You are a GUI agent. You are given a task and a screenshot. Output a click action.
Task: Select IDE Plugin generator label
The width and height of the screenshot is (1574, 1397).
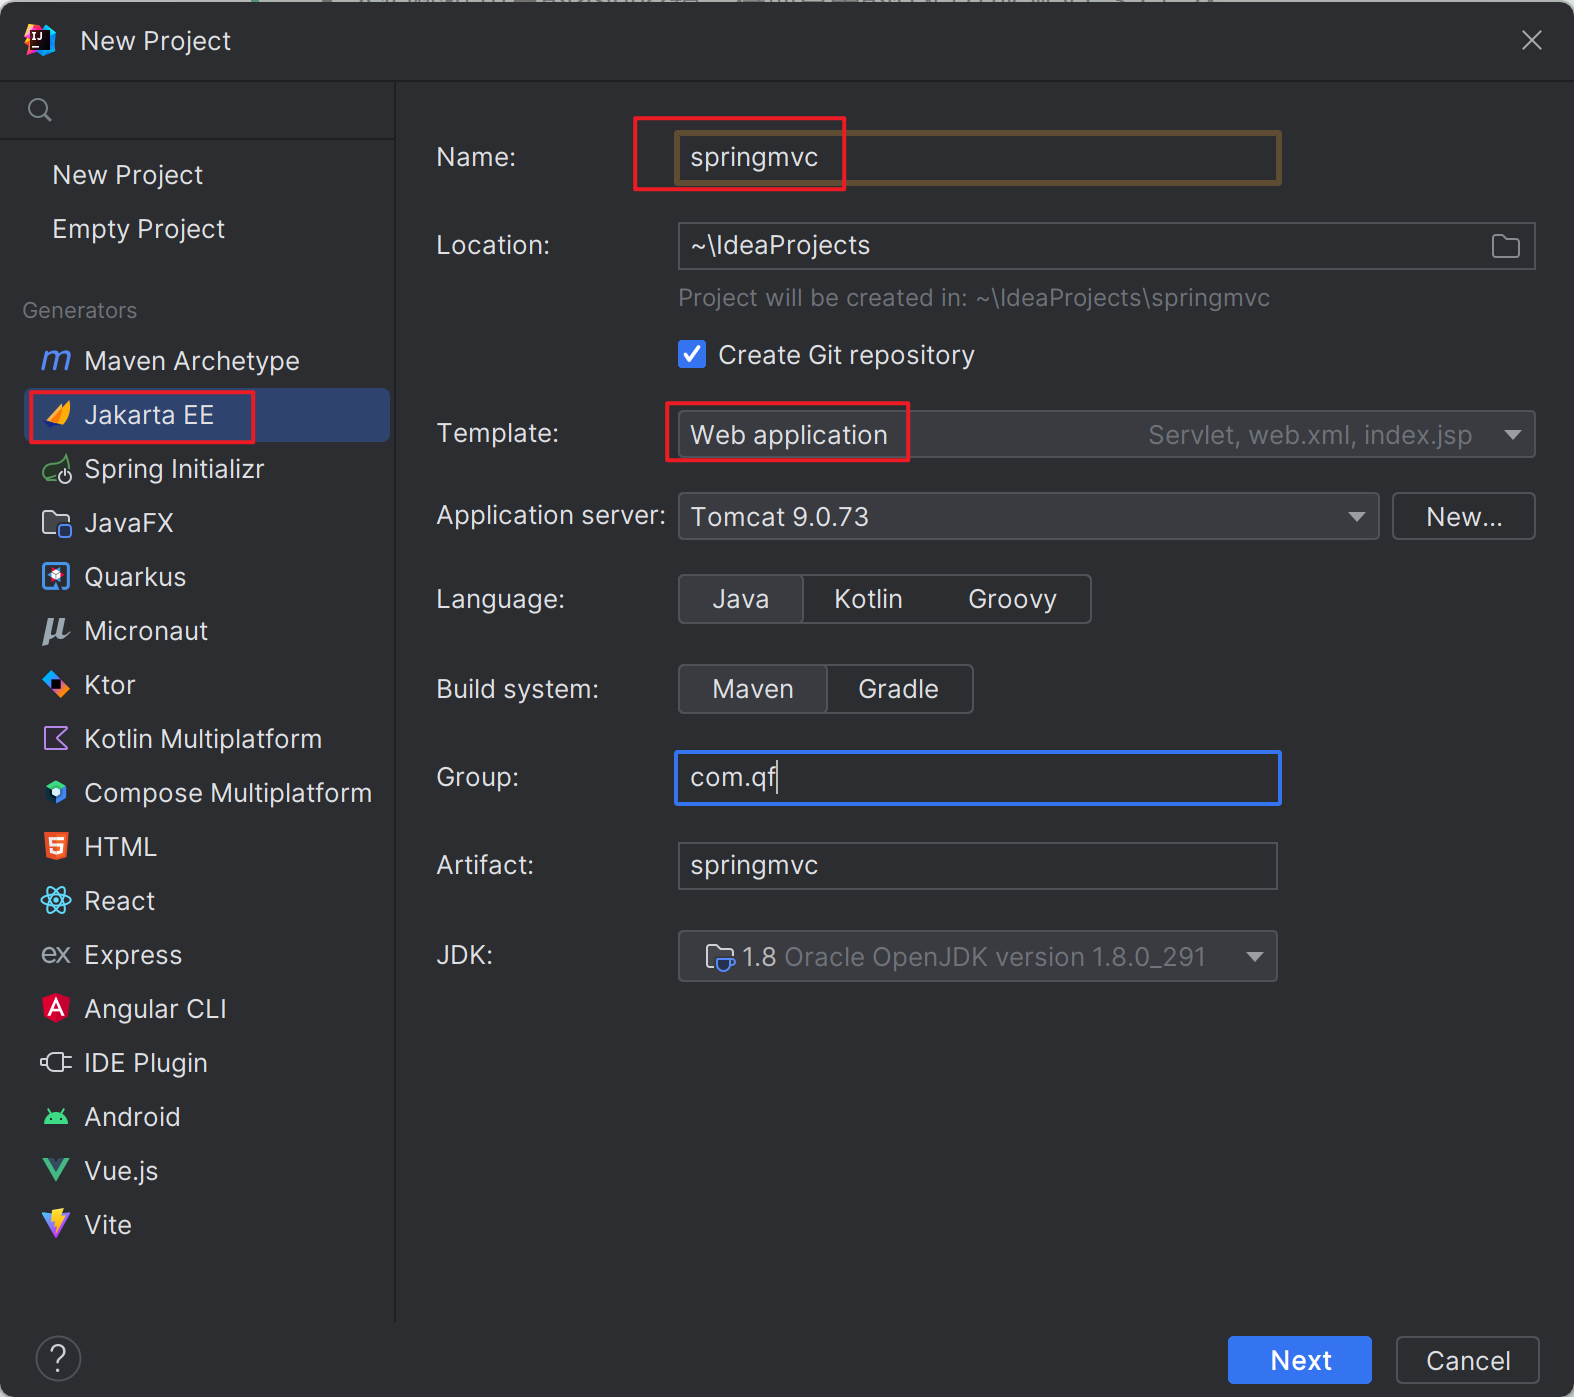click(146, 1063)
